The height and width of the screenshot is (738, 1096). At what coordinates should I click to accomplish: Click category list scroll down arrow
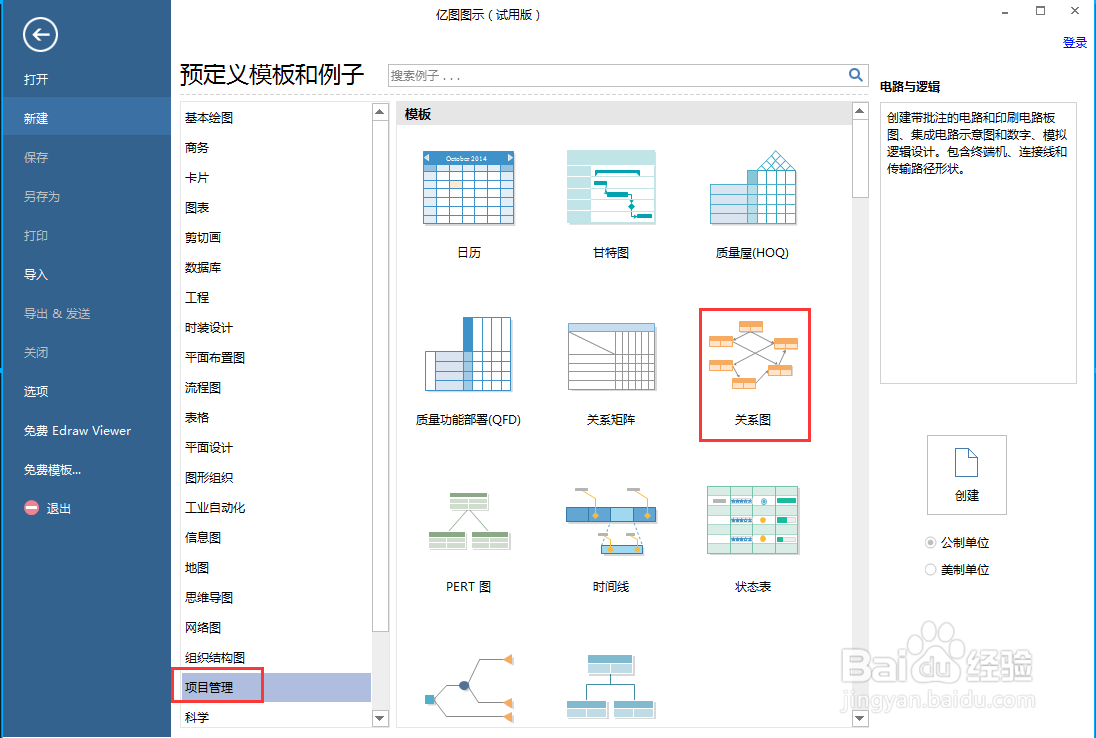coord(380,718)
